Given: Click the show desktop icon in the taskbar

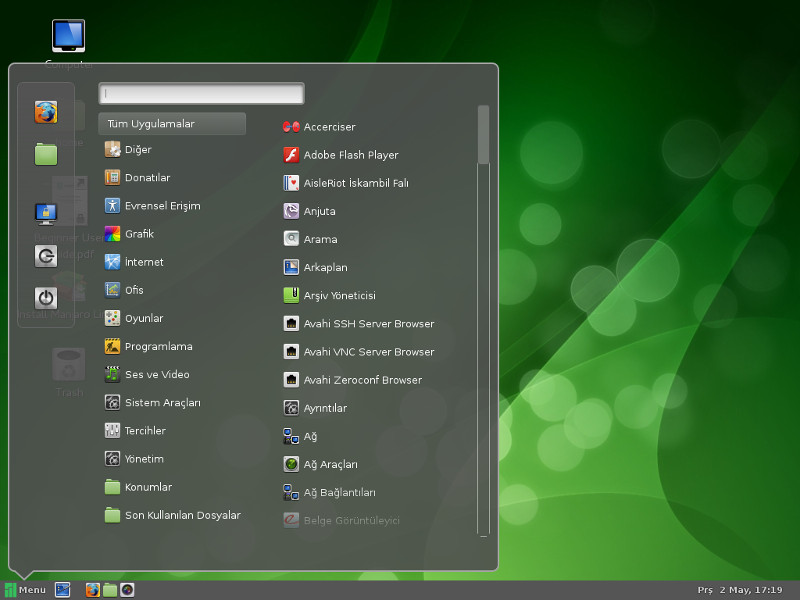Looking at the screenshot, I should (62, 590).
